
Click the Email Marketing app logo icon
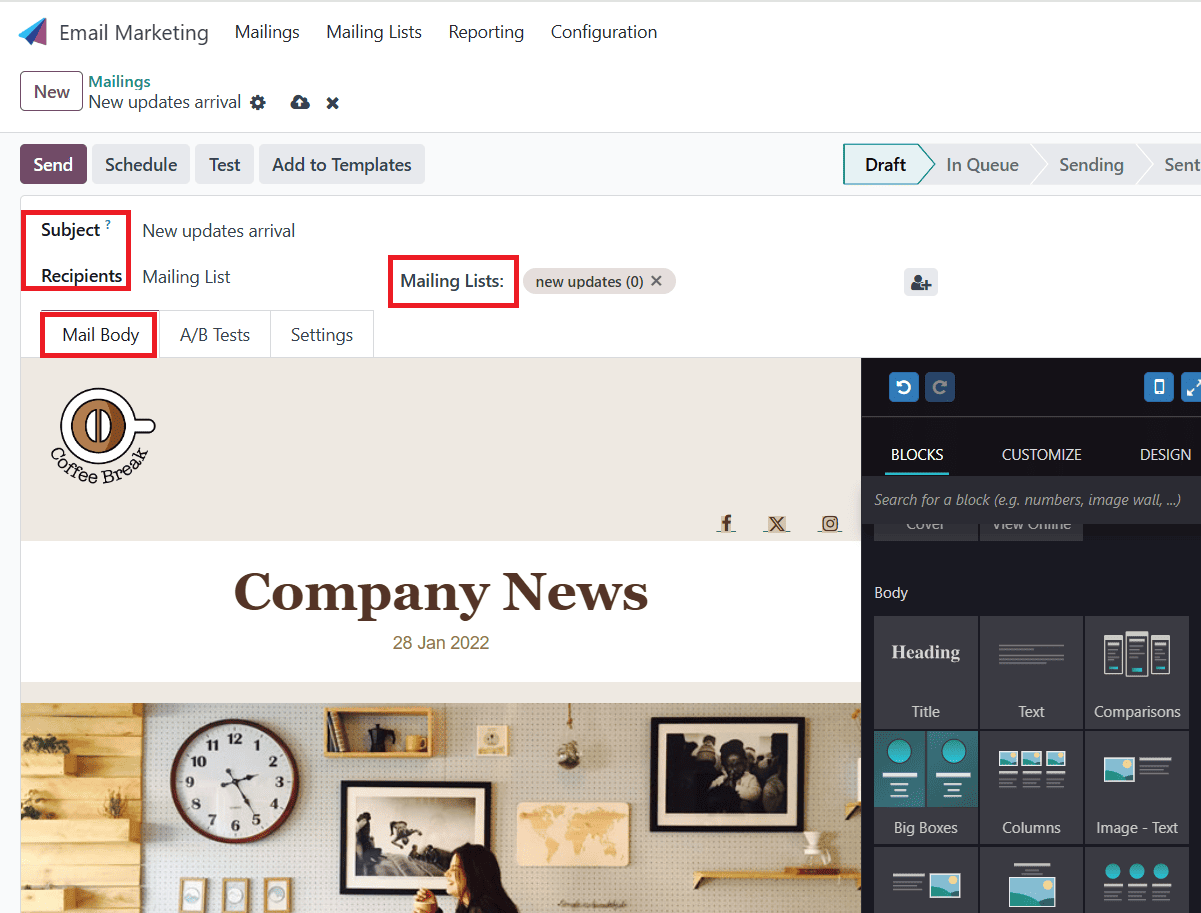[x=33, y=32]
